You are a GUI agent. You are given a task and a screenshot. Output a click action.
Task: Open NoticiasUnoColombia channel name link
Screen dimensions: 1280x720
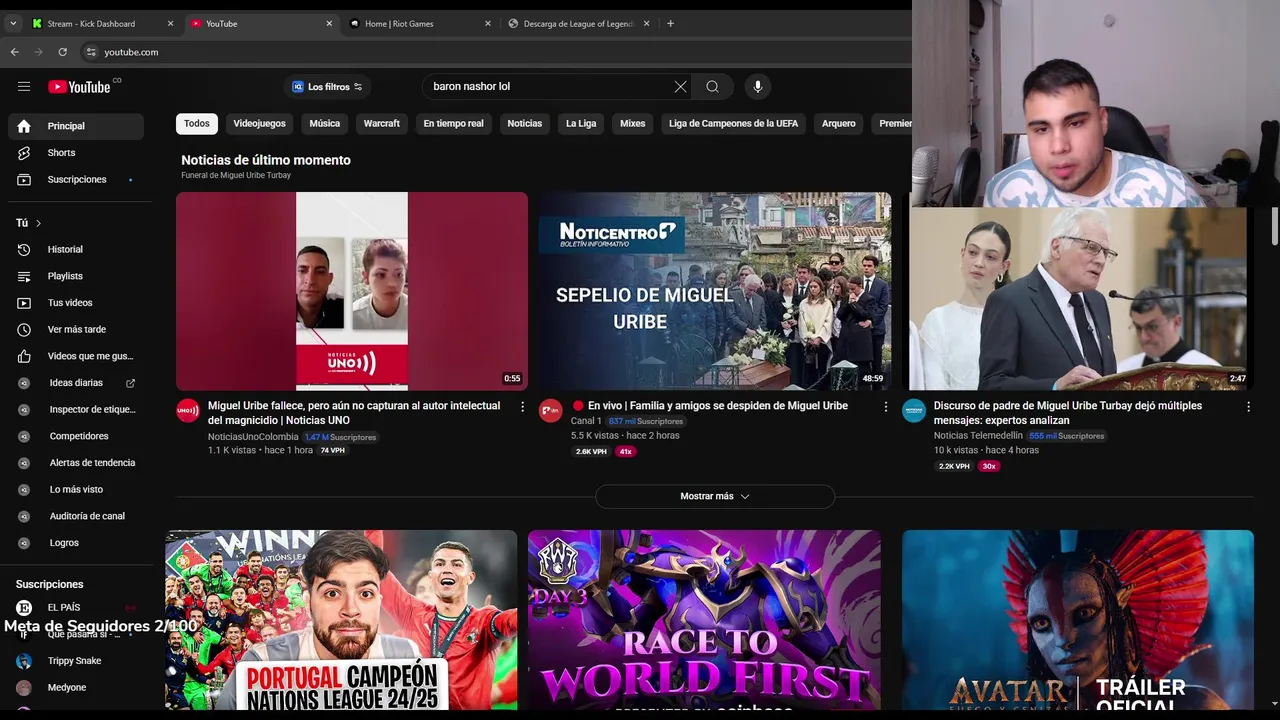point(253,437)
